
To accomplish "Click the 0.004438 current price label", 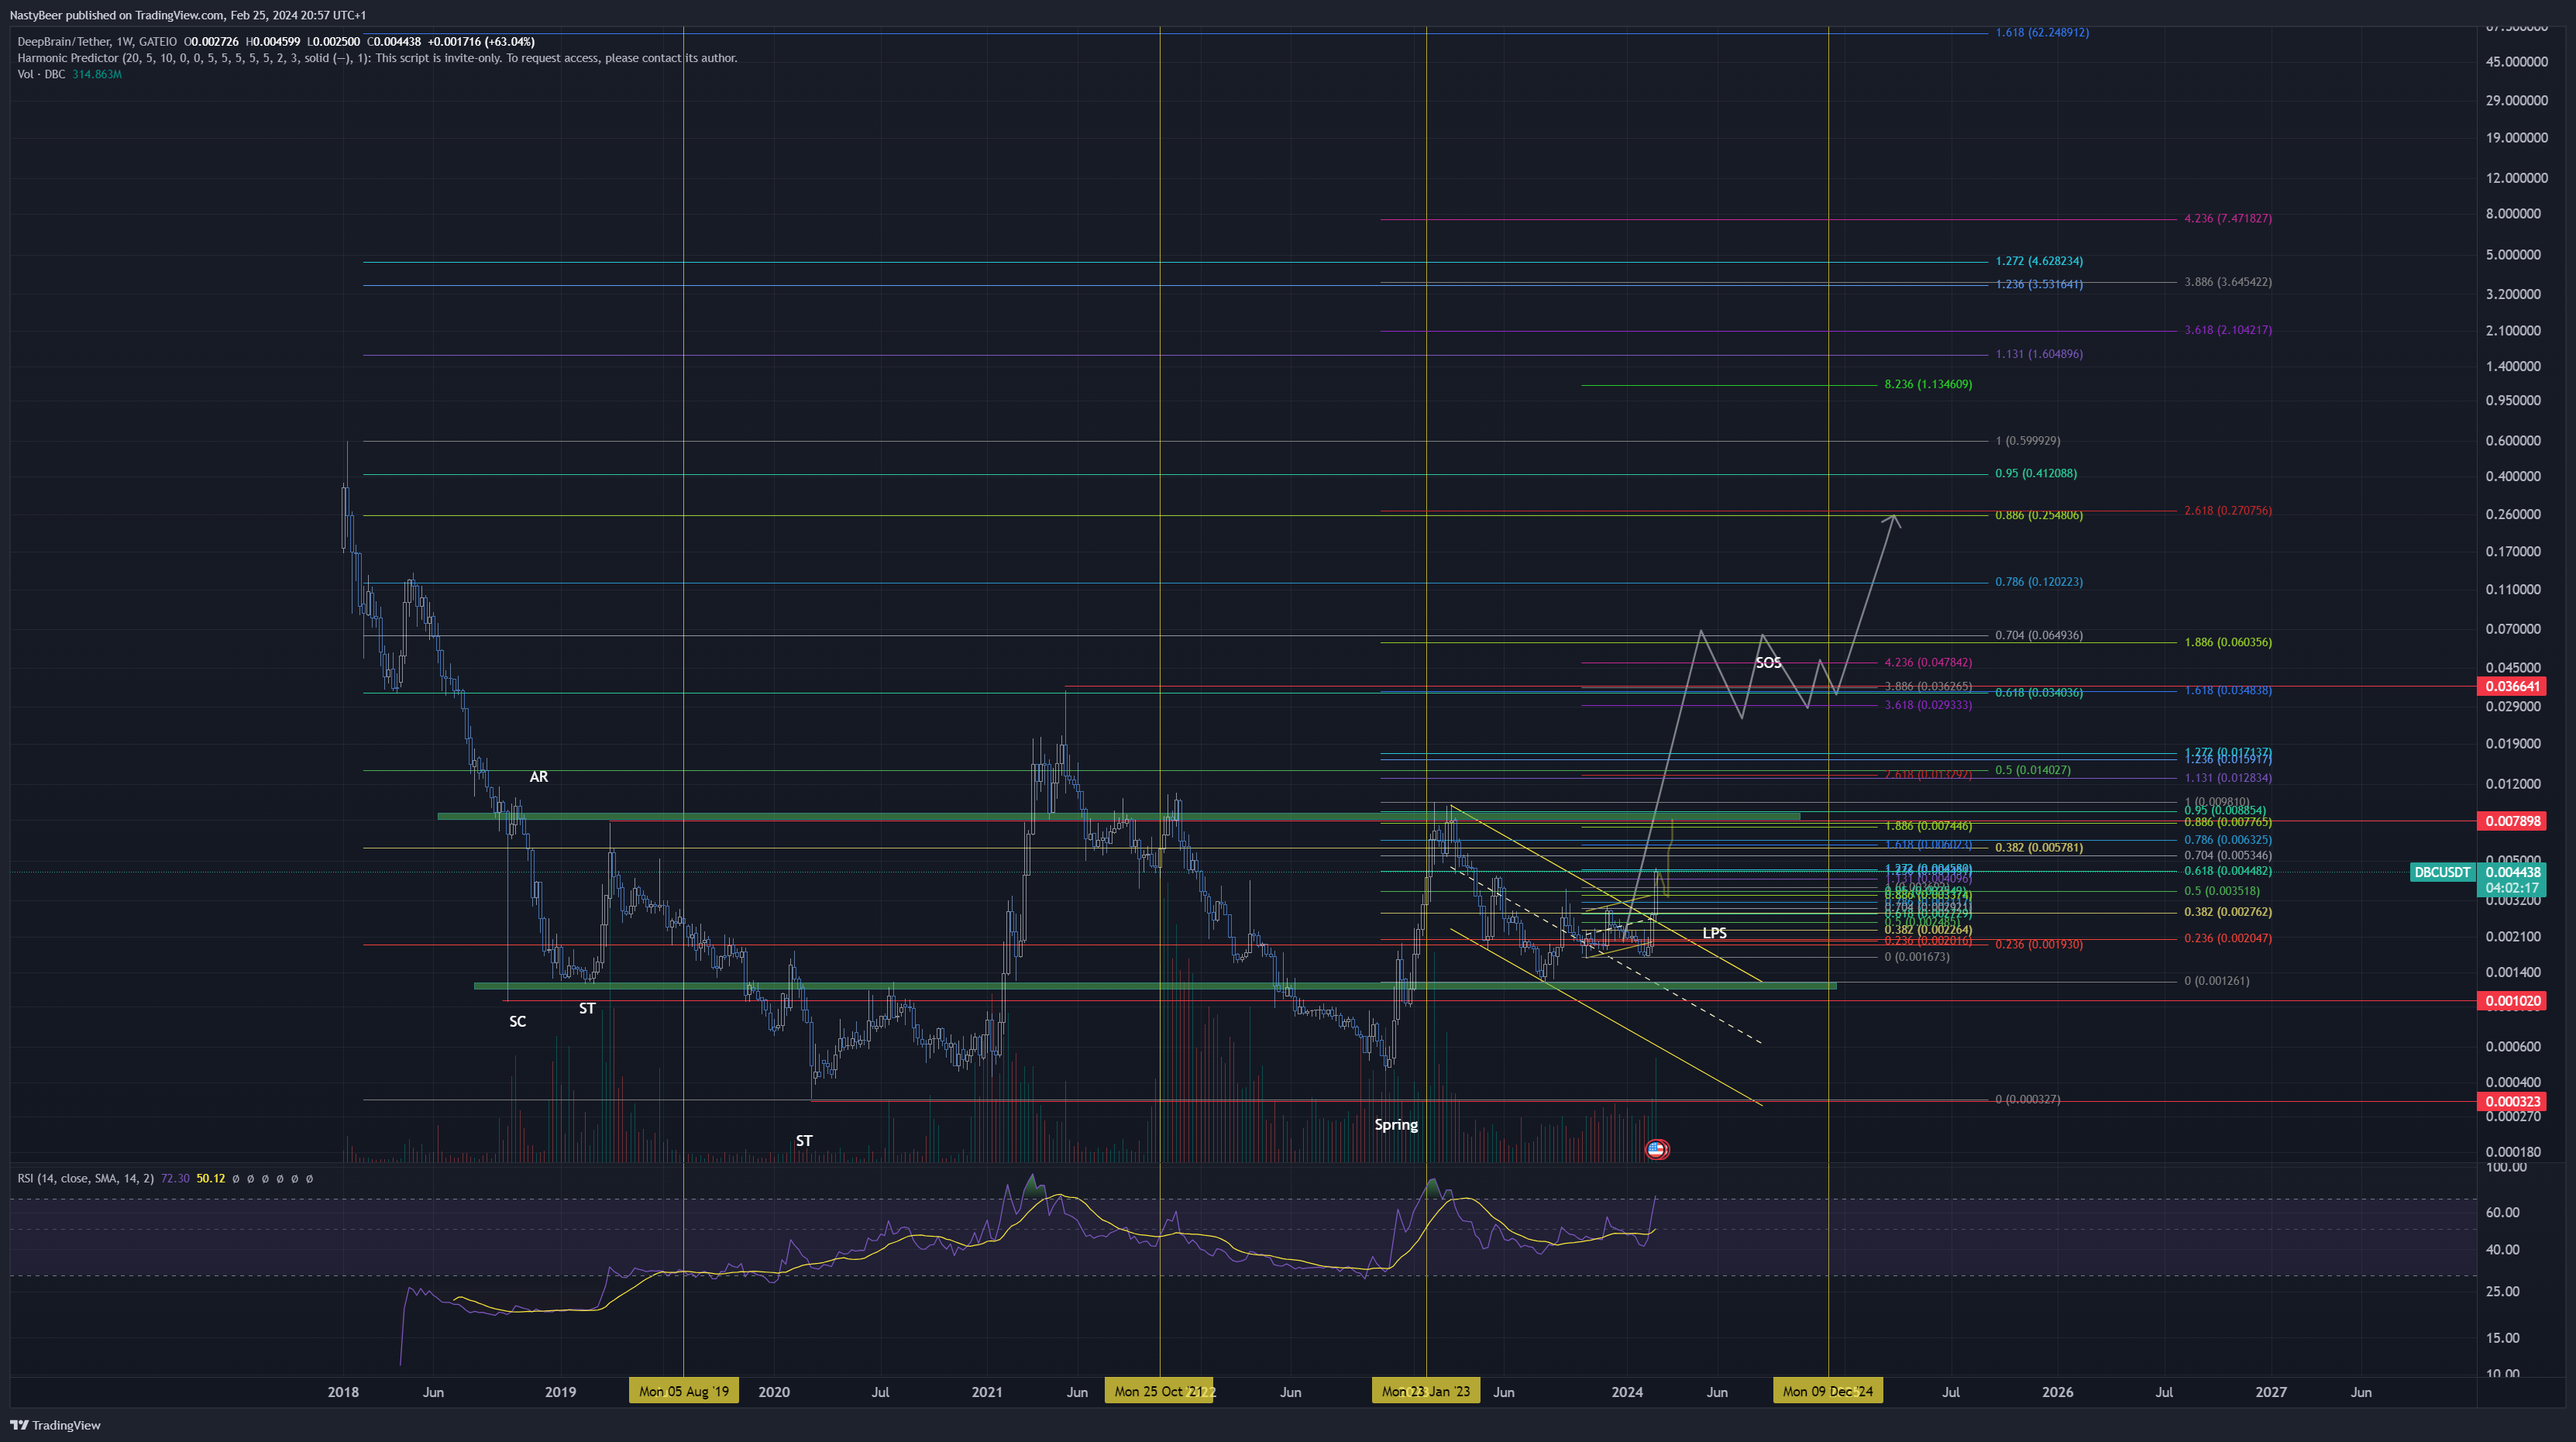I will pyautogui.click(x=2512, y=872).
